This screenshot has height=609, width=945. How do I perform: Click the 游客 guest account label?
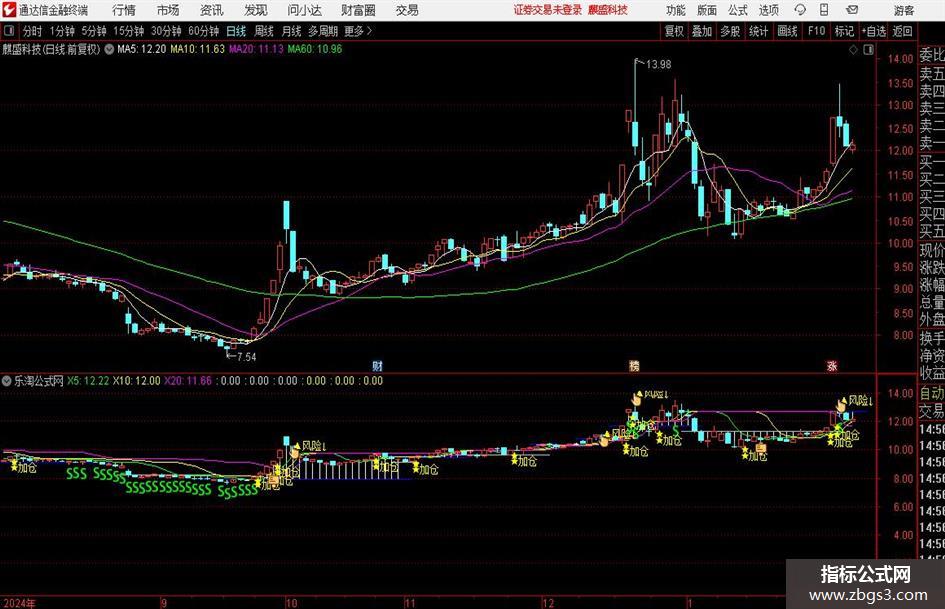pos(904,10)
